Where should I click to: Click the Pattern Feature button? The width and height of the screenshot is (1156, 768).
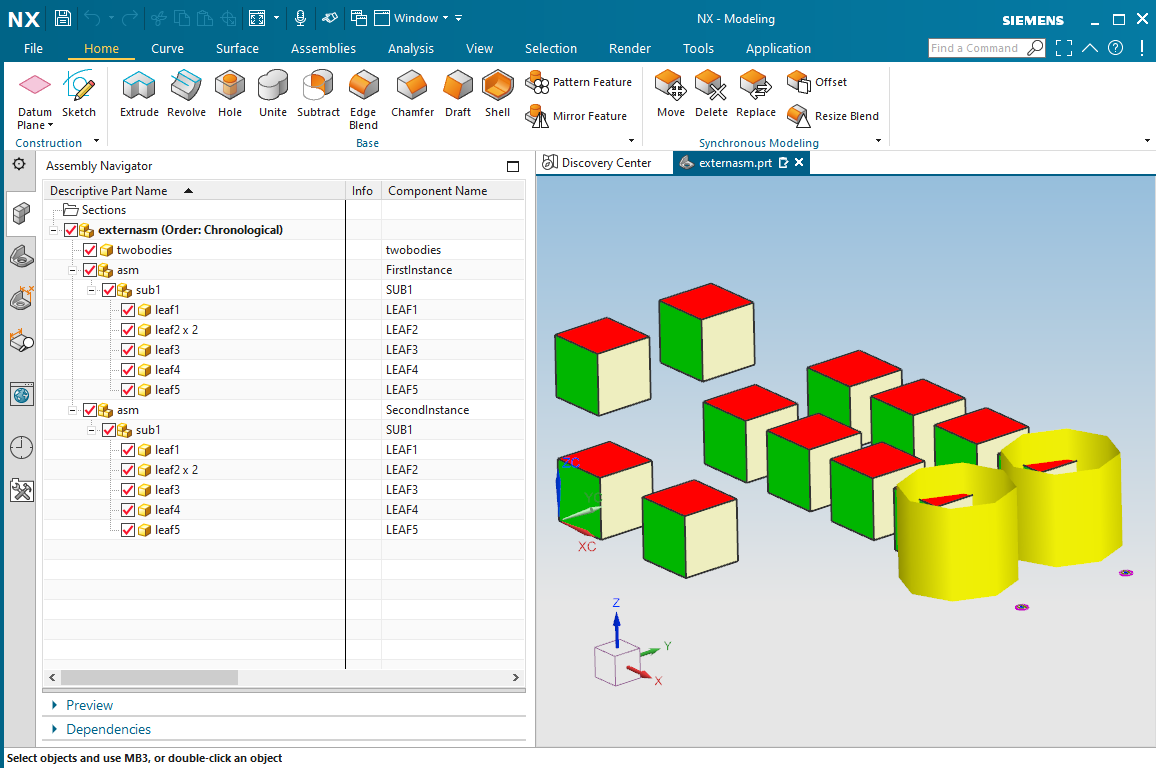581,82
